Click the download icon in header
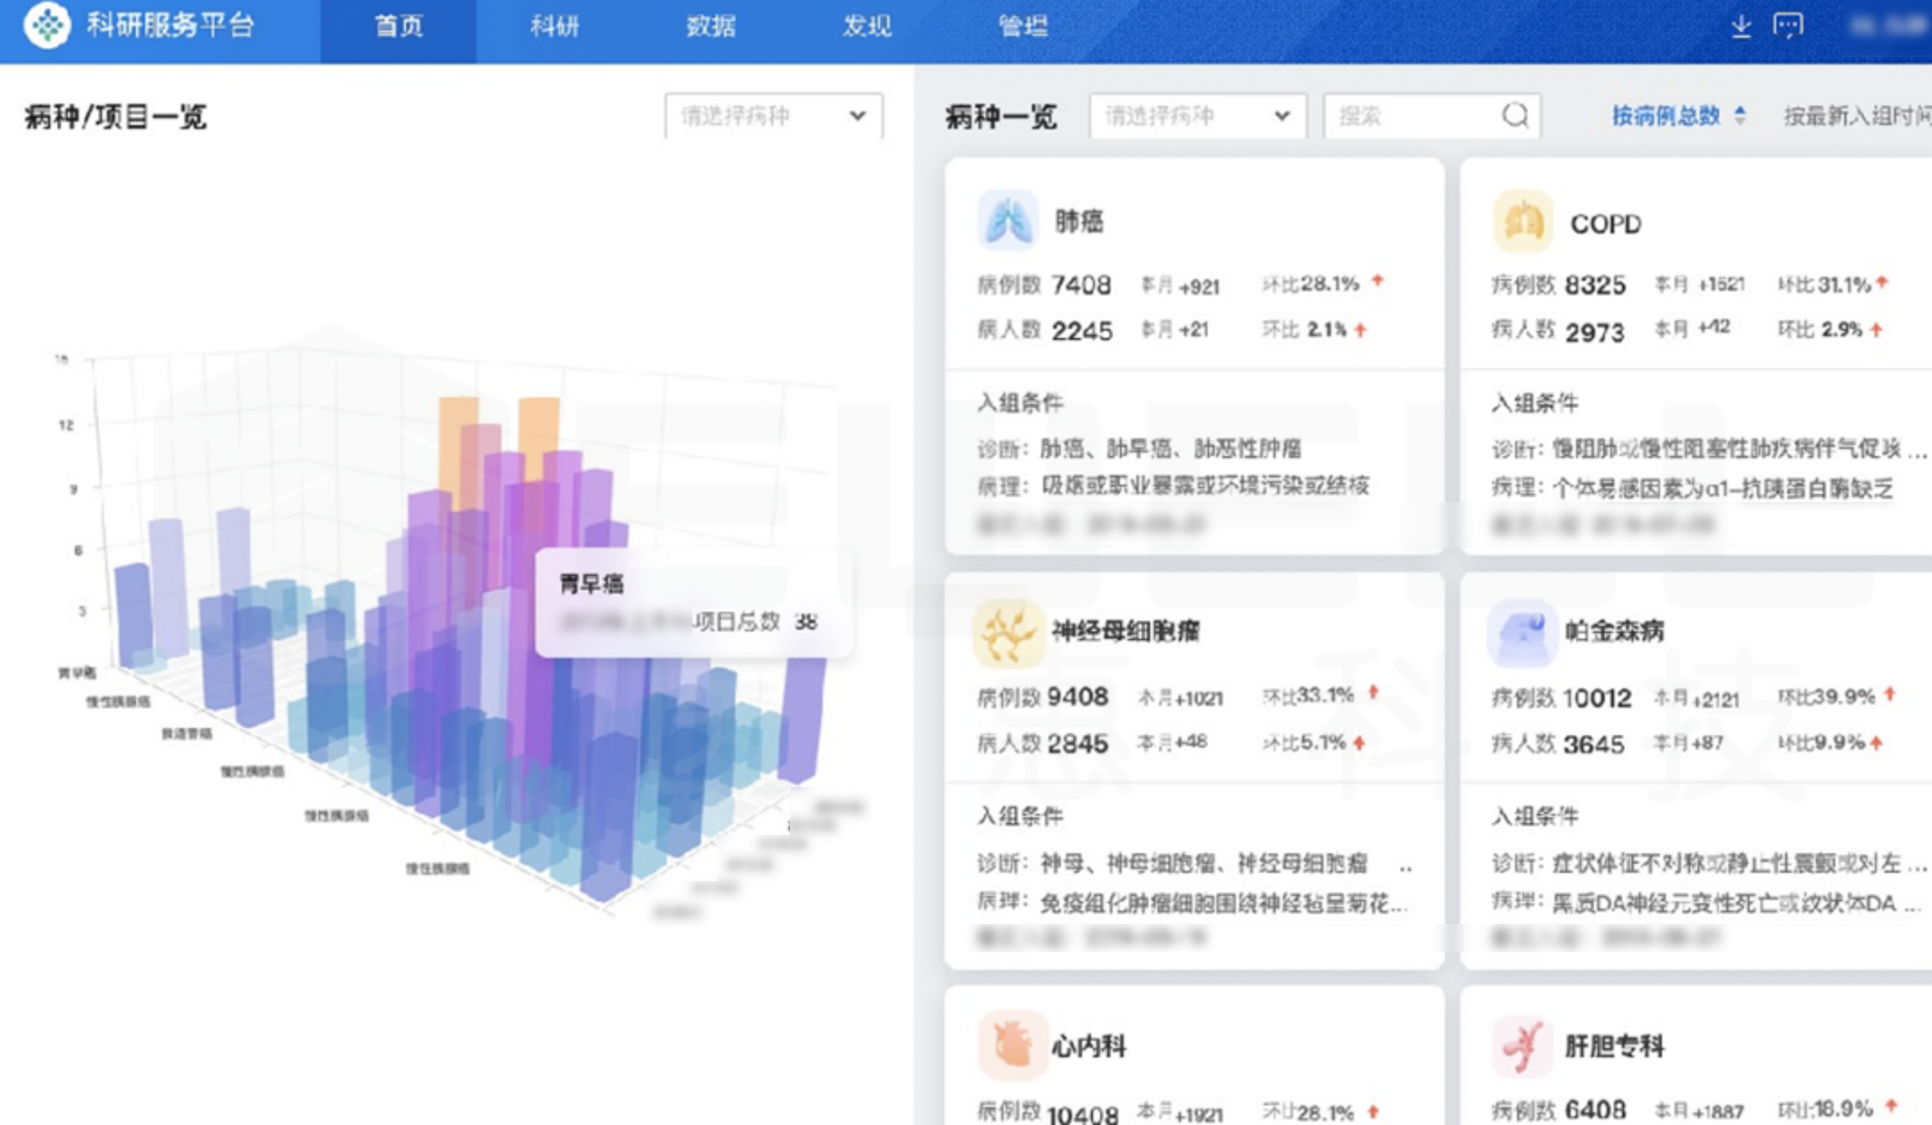The image size is (1932, 1125). [x=1741, y=27]
